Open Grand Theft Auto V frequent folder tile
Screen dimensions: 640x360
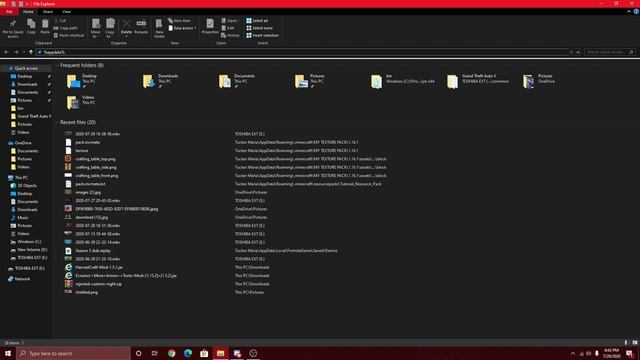pos(478,81)
